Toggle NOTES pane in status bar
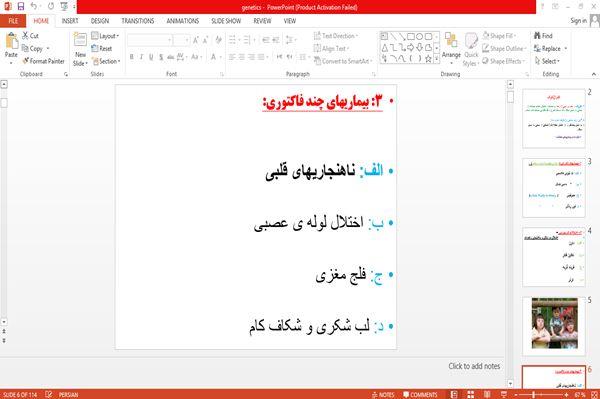The width and height of the screenshot is (600, 399). [383, 394]
